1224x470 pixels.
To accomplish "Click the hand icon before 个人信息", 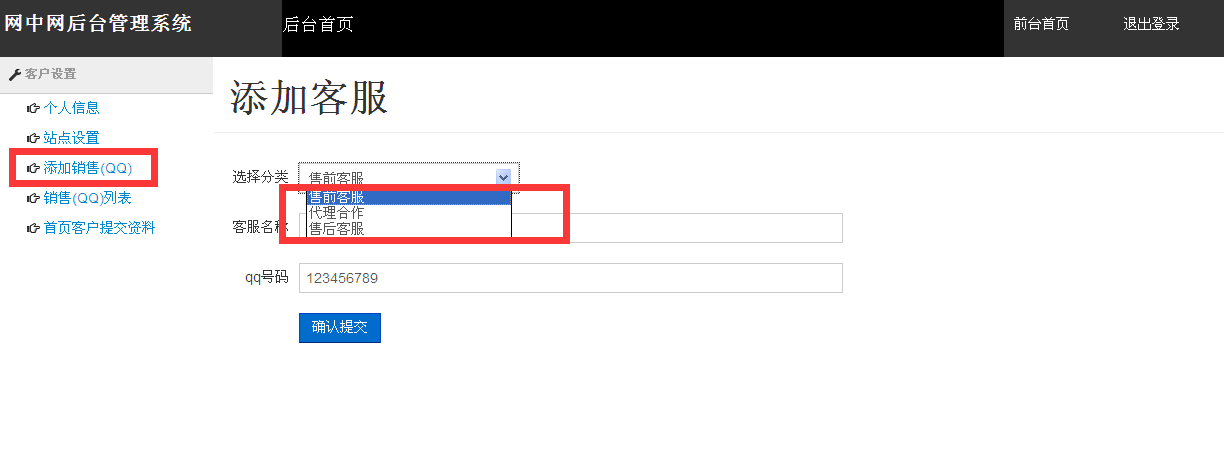I will 33,108.
